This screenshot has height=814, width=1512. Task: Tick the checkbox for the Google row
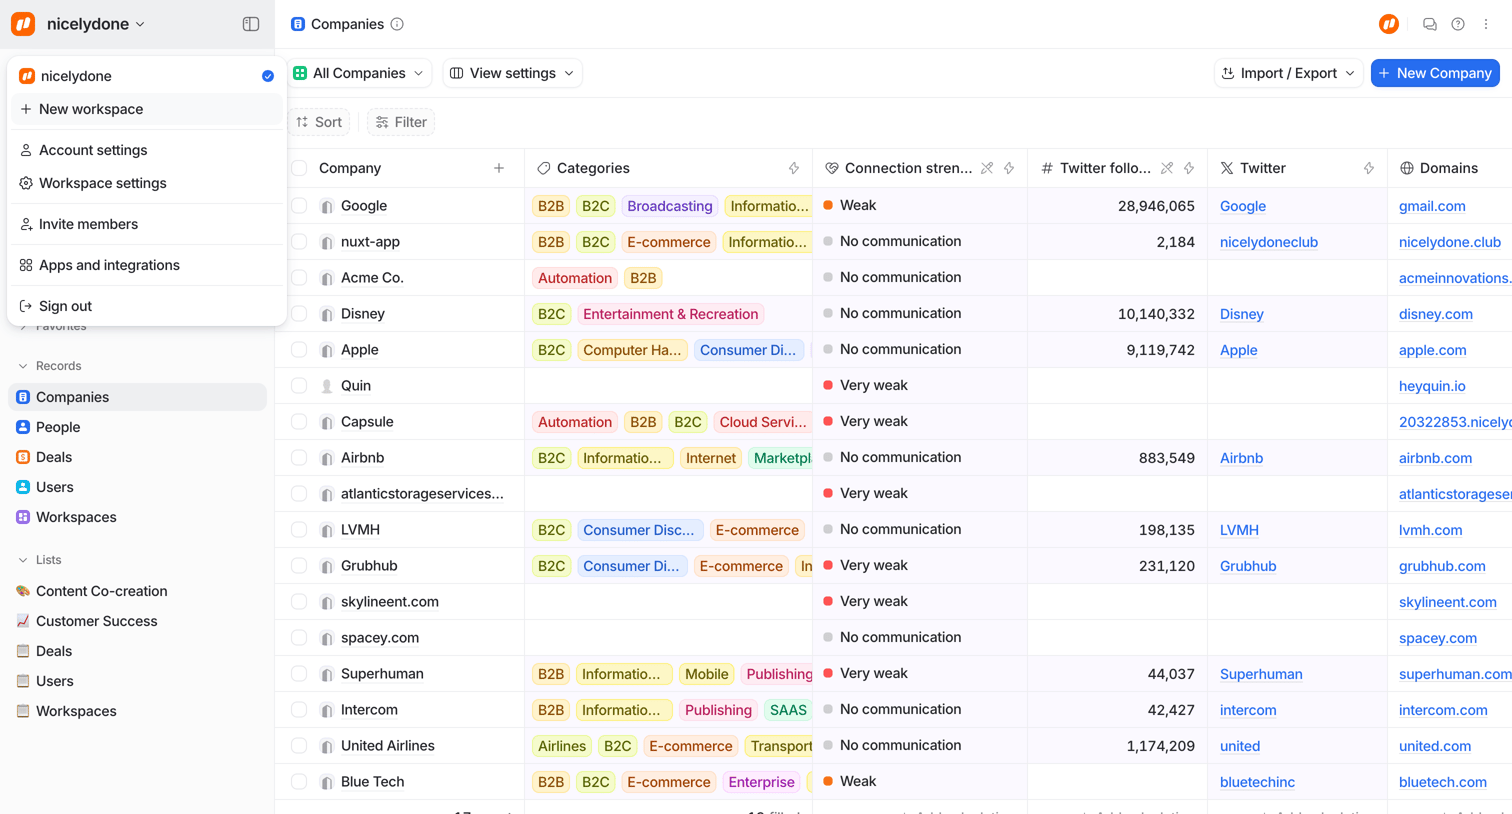click(x=299, y=206)
